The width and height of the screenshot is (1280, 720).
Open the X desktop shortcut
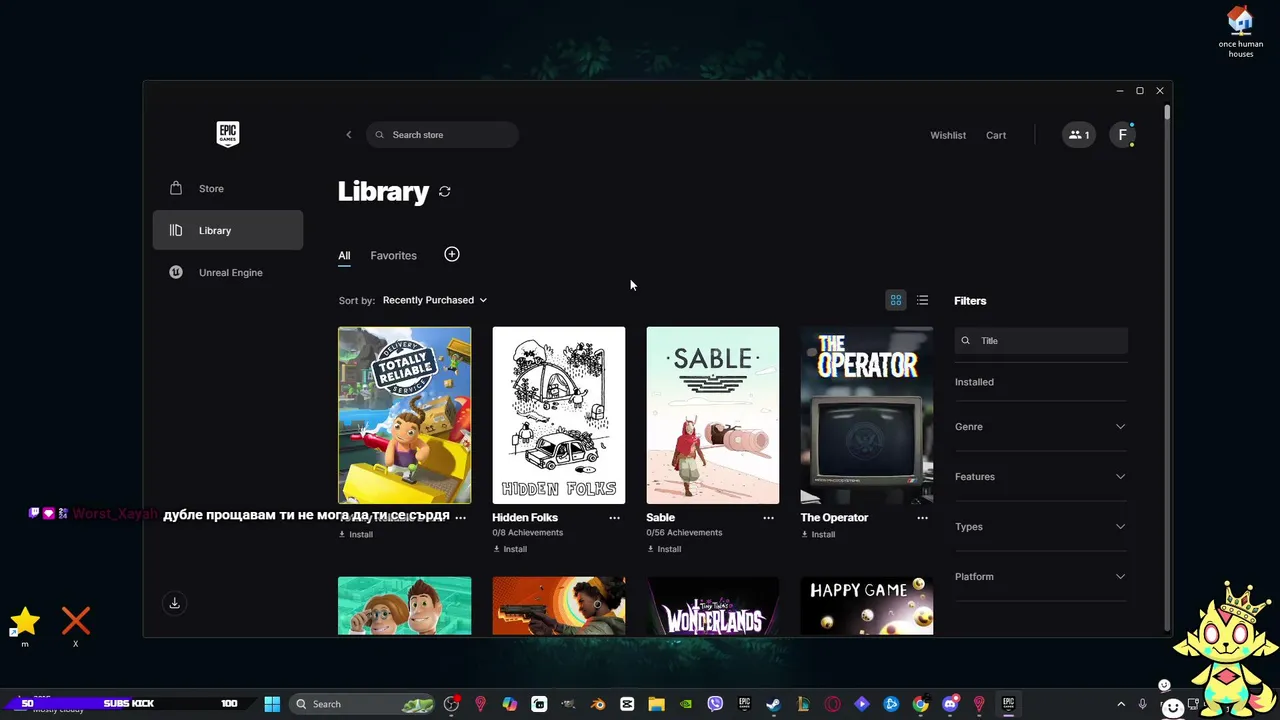click(76, 627)
